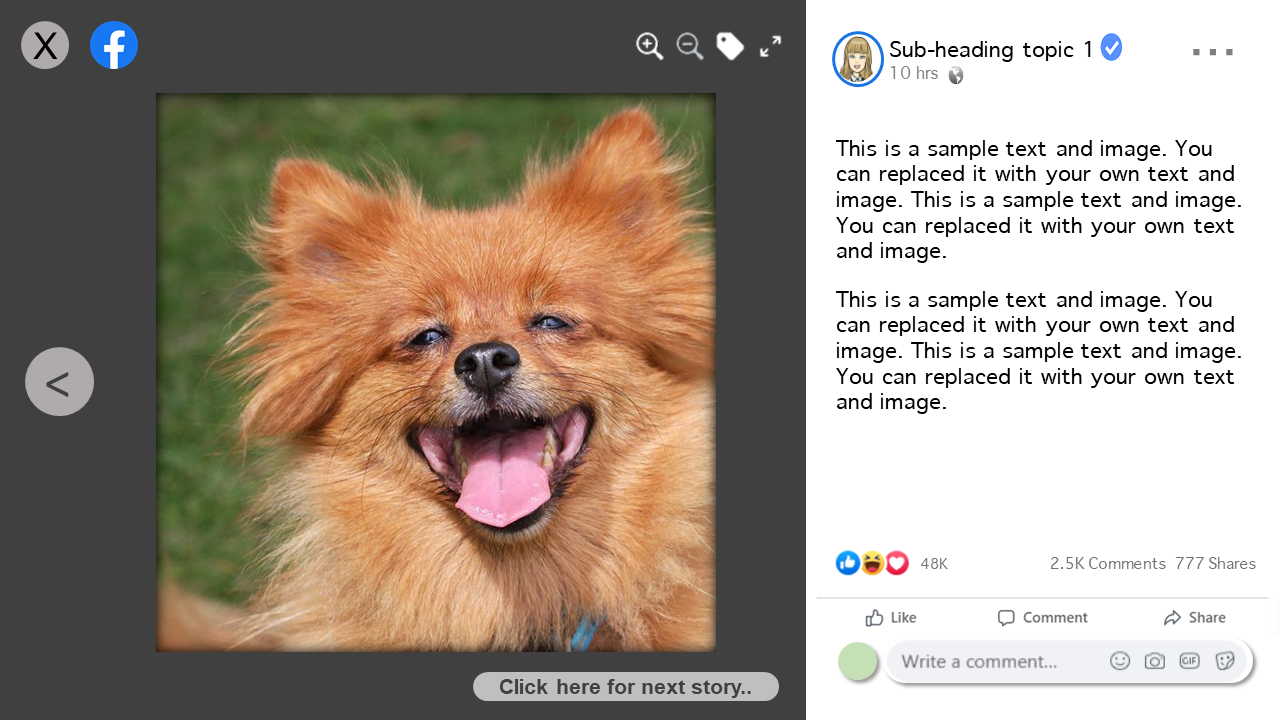This screenshot has width=1280, height=720.
Task: View the 2.5K Comments
Action: 1108,564
